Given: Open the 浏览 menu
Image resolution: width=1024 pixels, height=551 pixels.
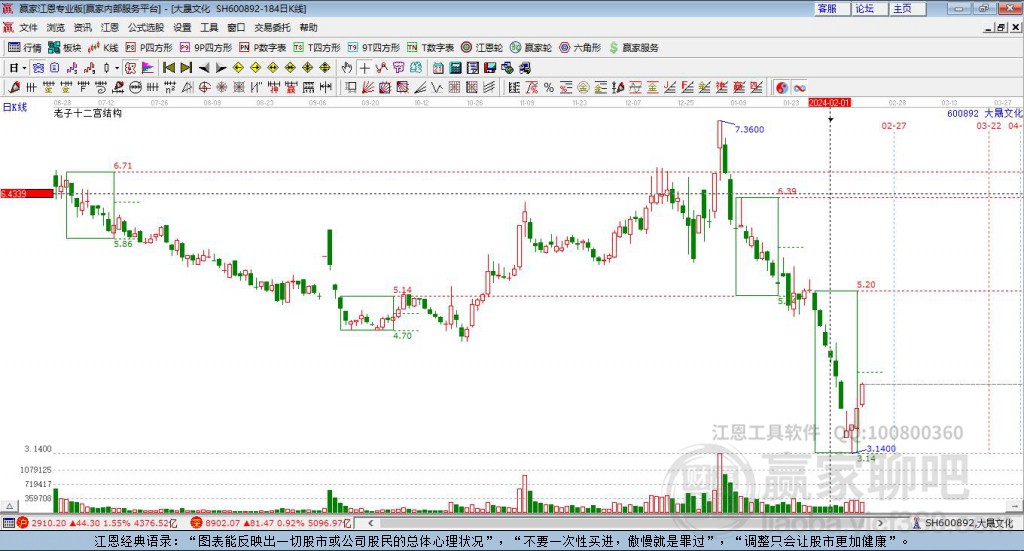Looking at the screenshot, I should [x=56, y=27].
